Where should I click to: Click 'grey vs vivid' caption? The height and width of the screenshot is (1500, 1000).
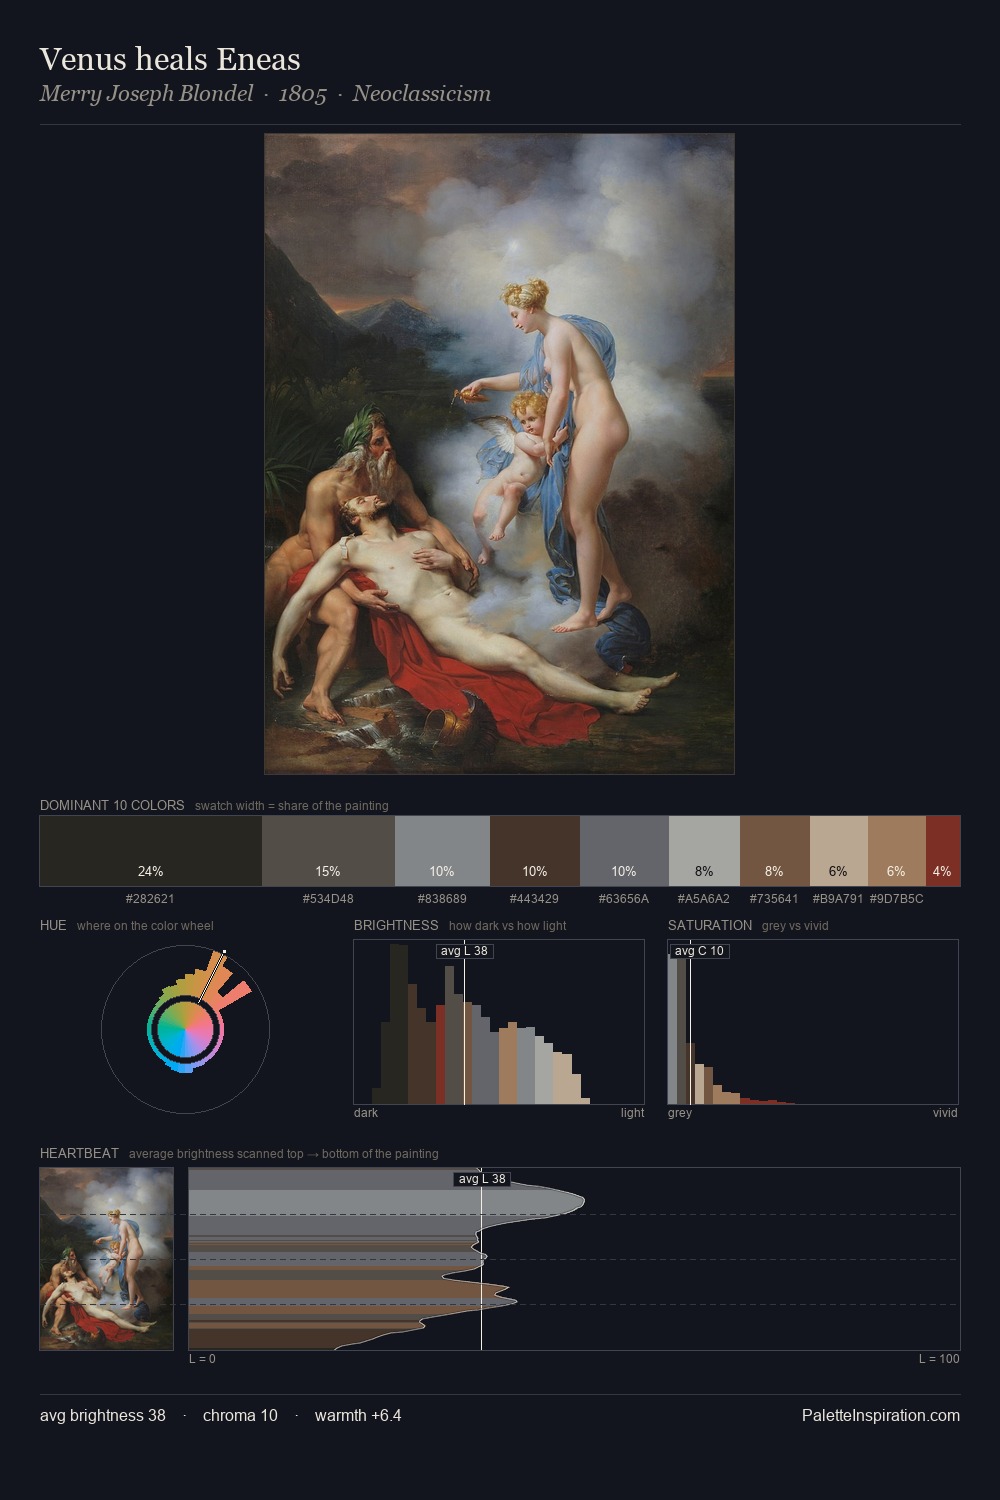point(795,926)
